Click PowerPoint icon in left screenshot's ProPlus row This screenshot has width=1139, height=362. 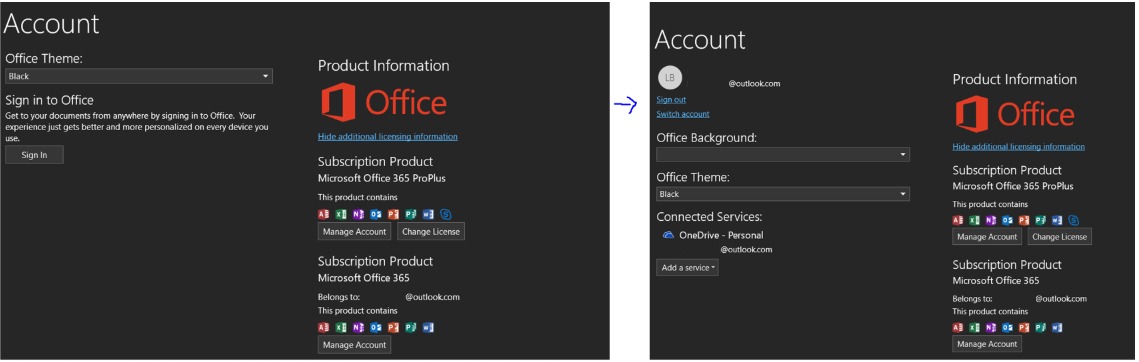click(394, 214)
